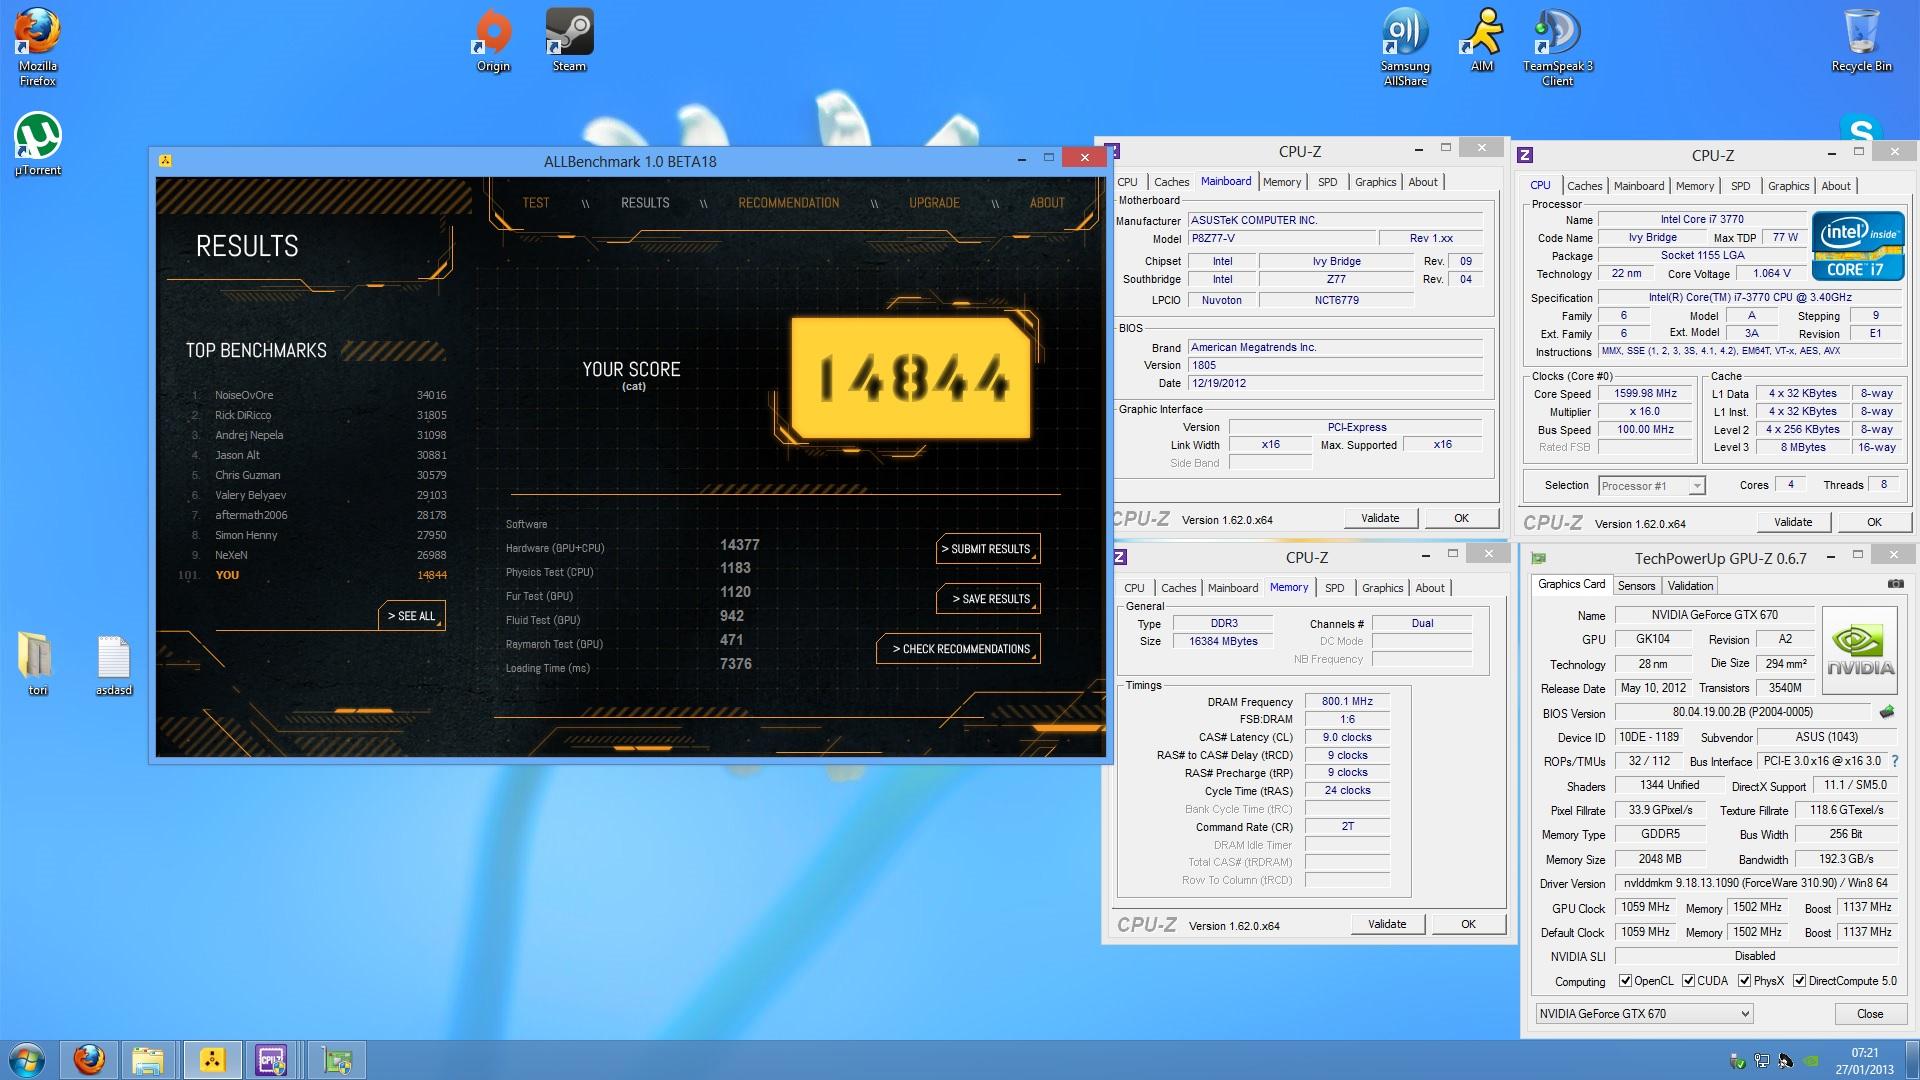
Task: Click the CPU-Z taskbar icon
Action: 271,1059
